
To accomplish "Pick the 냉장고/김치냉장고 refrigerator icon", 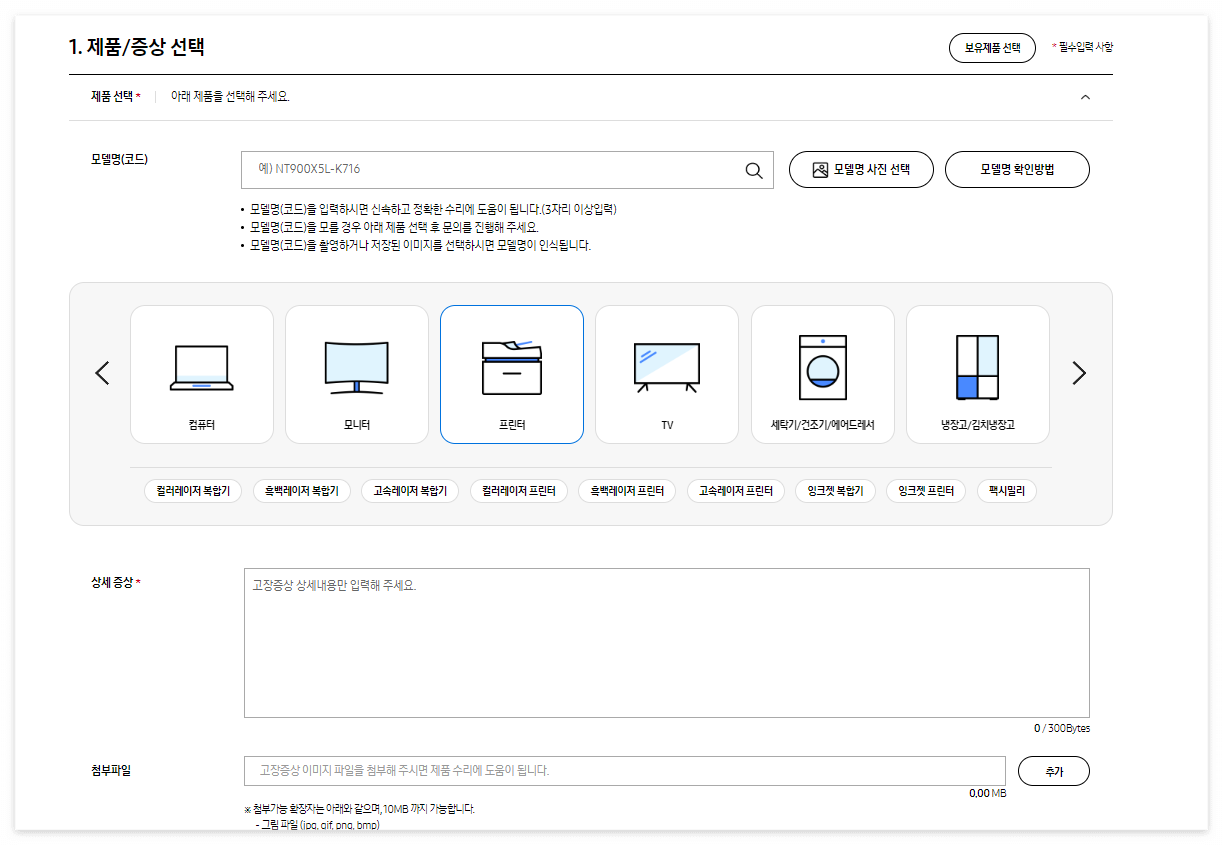I will (x=978, y=373).
